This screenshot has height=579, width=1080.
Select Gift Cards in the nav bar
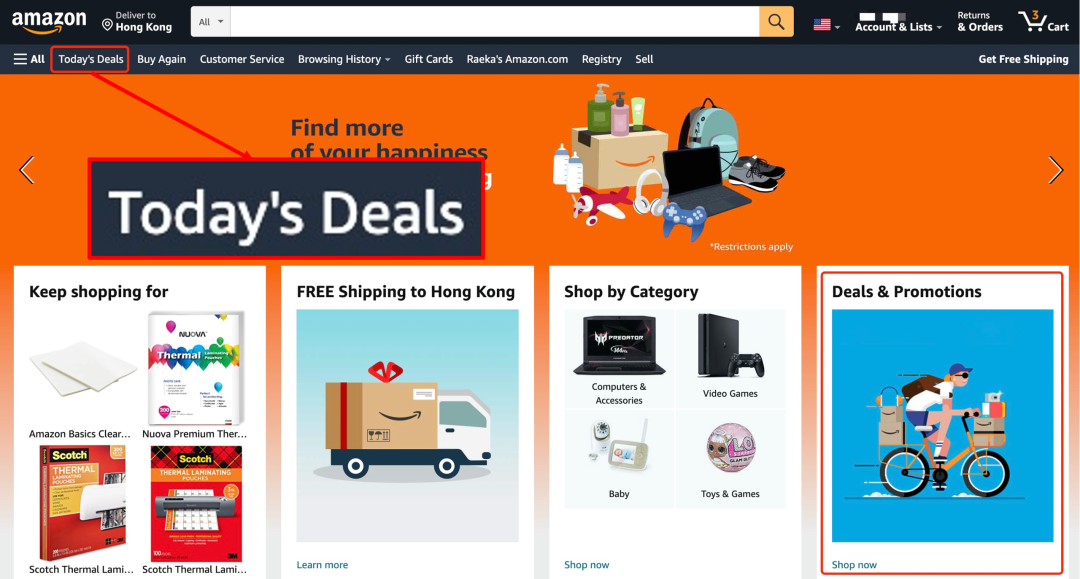click(428, 59)
